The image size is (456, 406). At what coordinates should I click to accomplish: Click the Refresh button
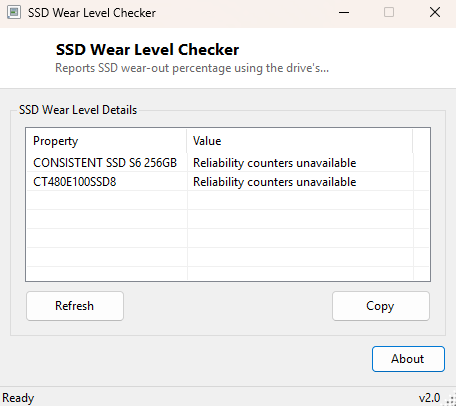pos(75,306)
